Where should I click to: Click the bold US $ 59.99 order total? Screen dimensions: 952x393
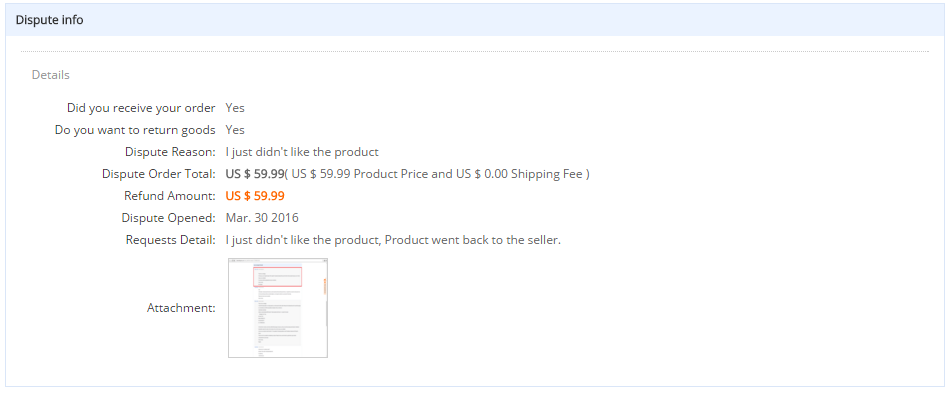255,174
